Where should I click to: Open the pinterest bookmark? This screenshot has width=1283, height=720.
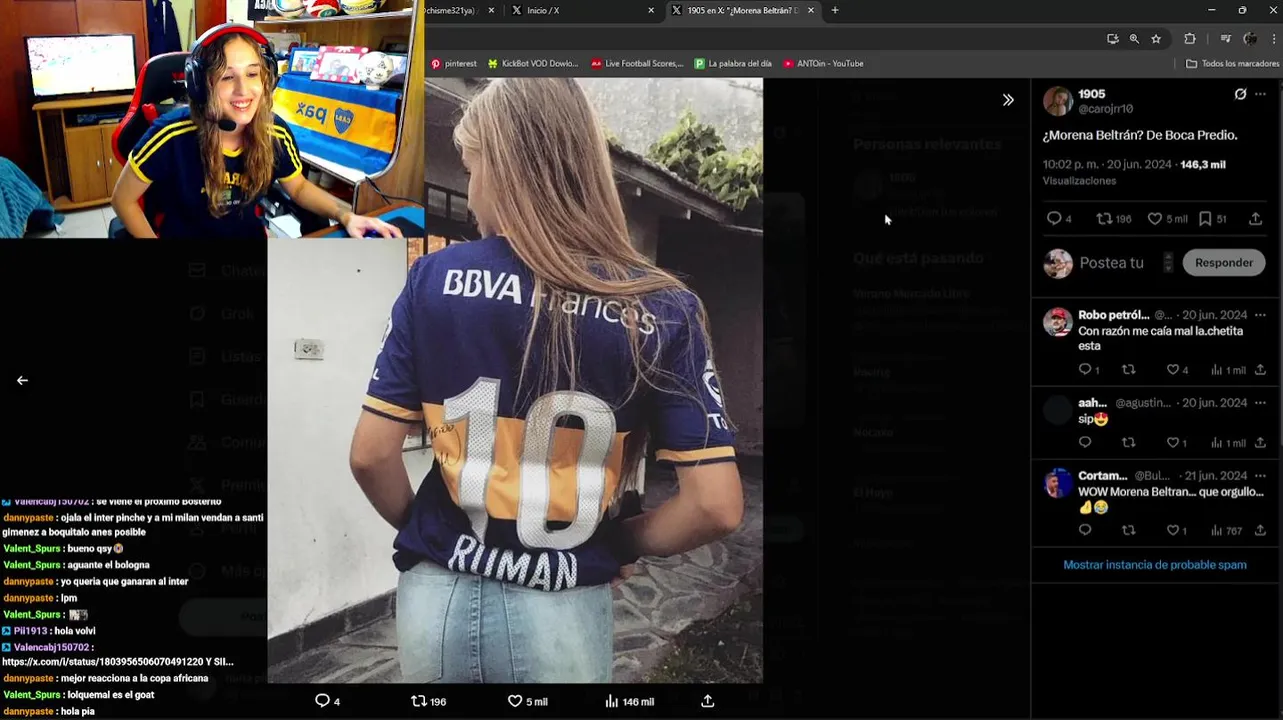pos(453,63)
